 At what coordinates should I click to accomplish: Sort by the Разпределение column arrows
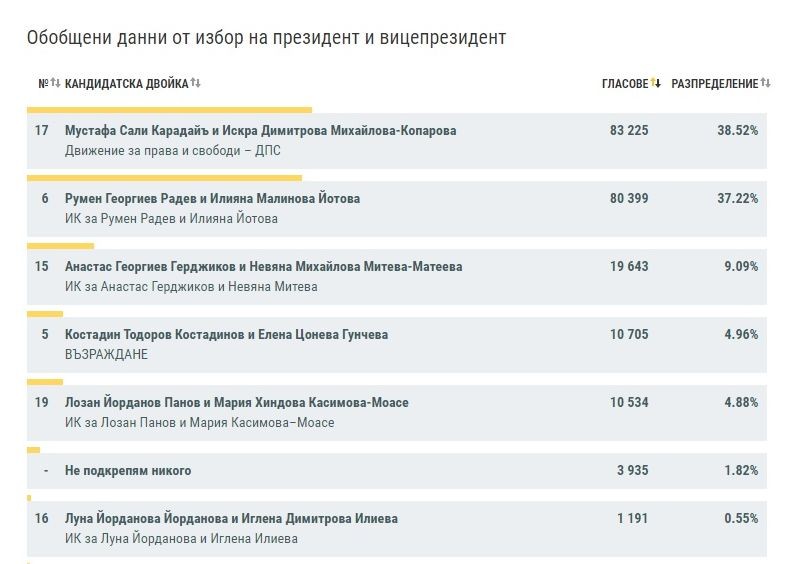765,83
